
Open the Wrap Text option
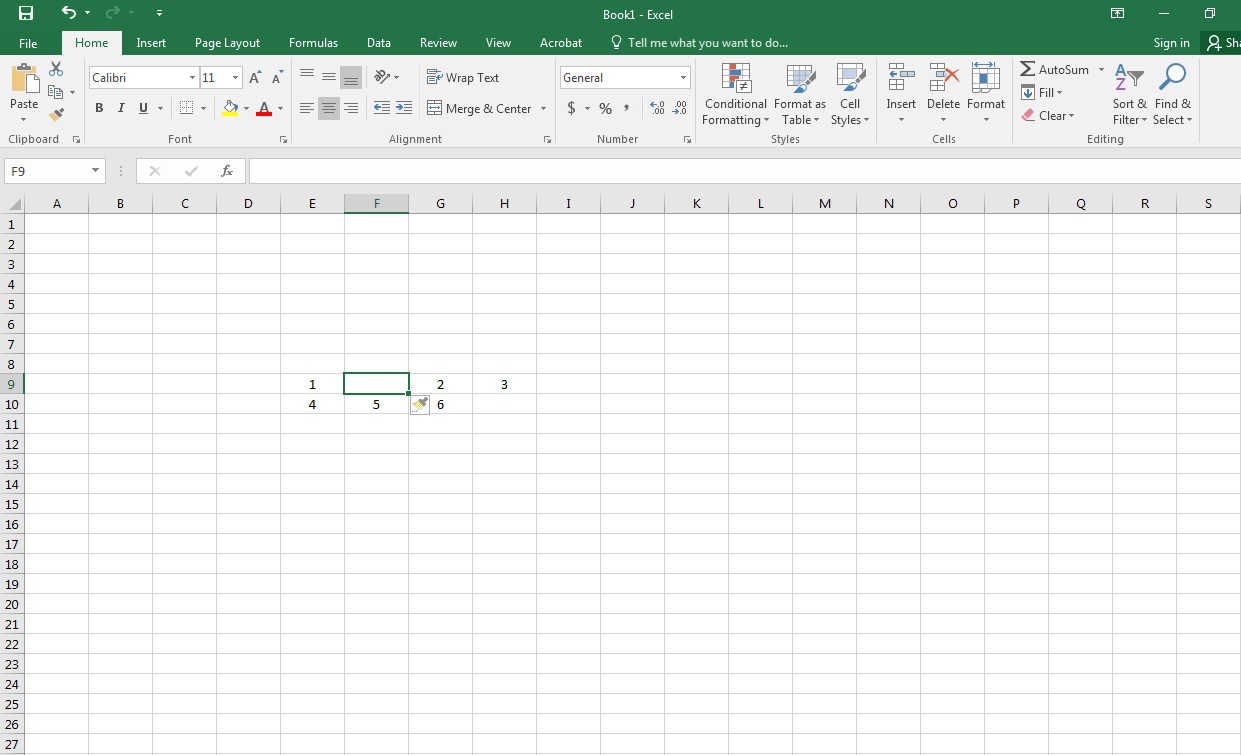pyautogui.click(x=463, y=77)
